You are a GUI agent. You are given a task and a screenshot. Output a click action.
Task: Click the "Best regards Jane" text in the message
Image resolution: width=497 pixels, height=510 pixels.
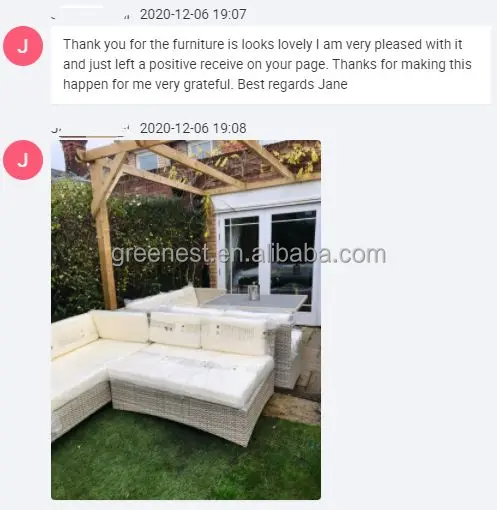(292, 84)
